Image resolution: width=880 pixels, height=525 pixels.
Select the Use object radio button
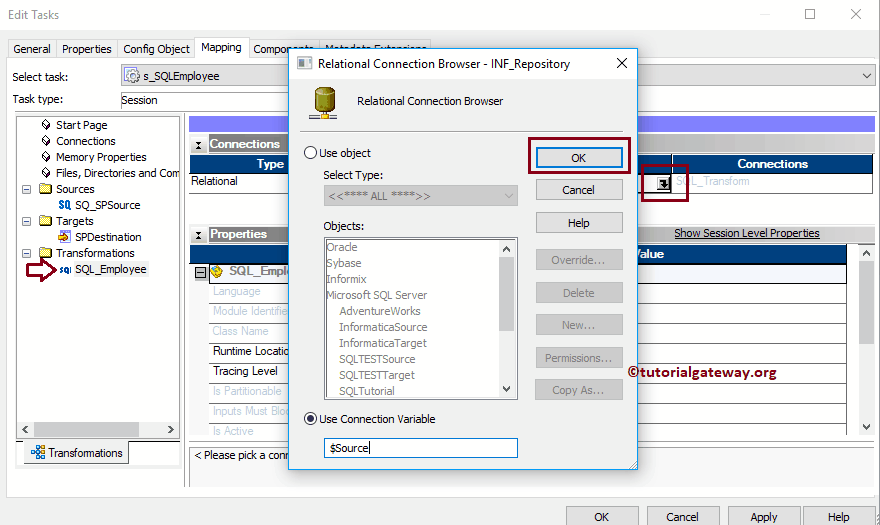point(310,153)
